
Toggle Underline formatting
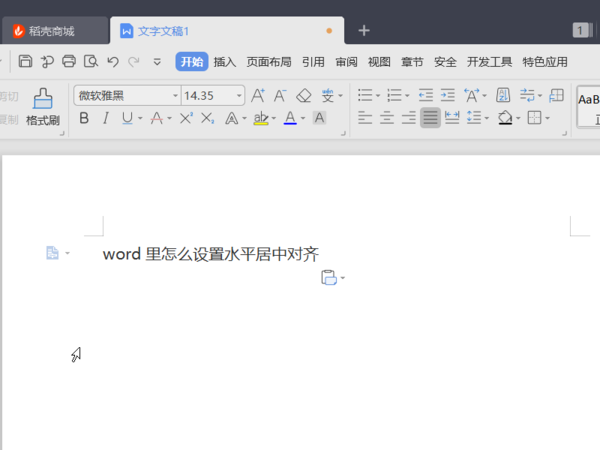coord(127,118)
